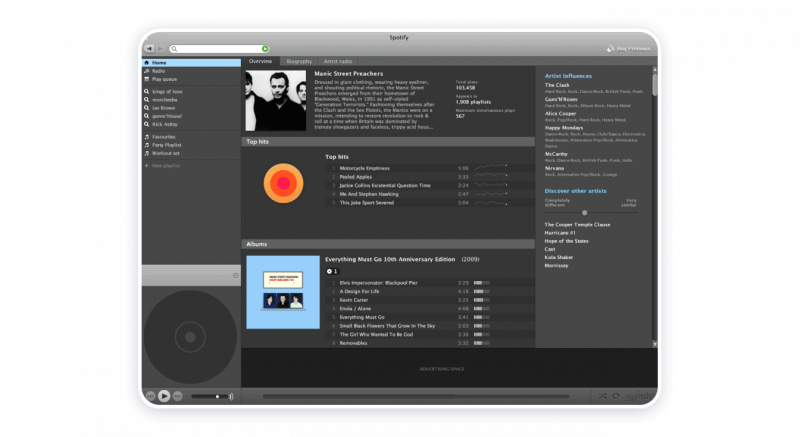Click magnifier icon beside Rick Astley
800x437 pixels.
(147, 124)
